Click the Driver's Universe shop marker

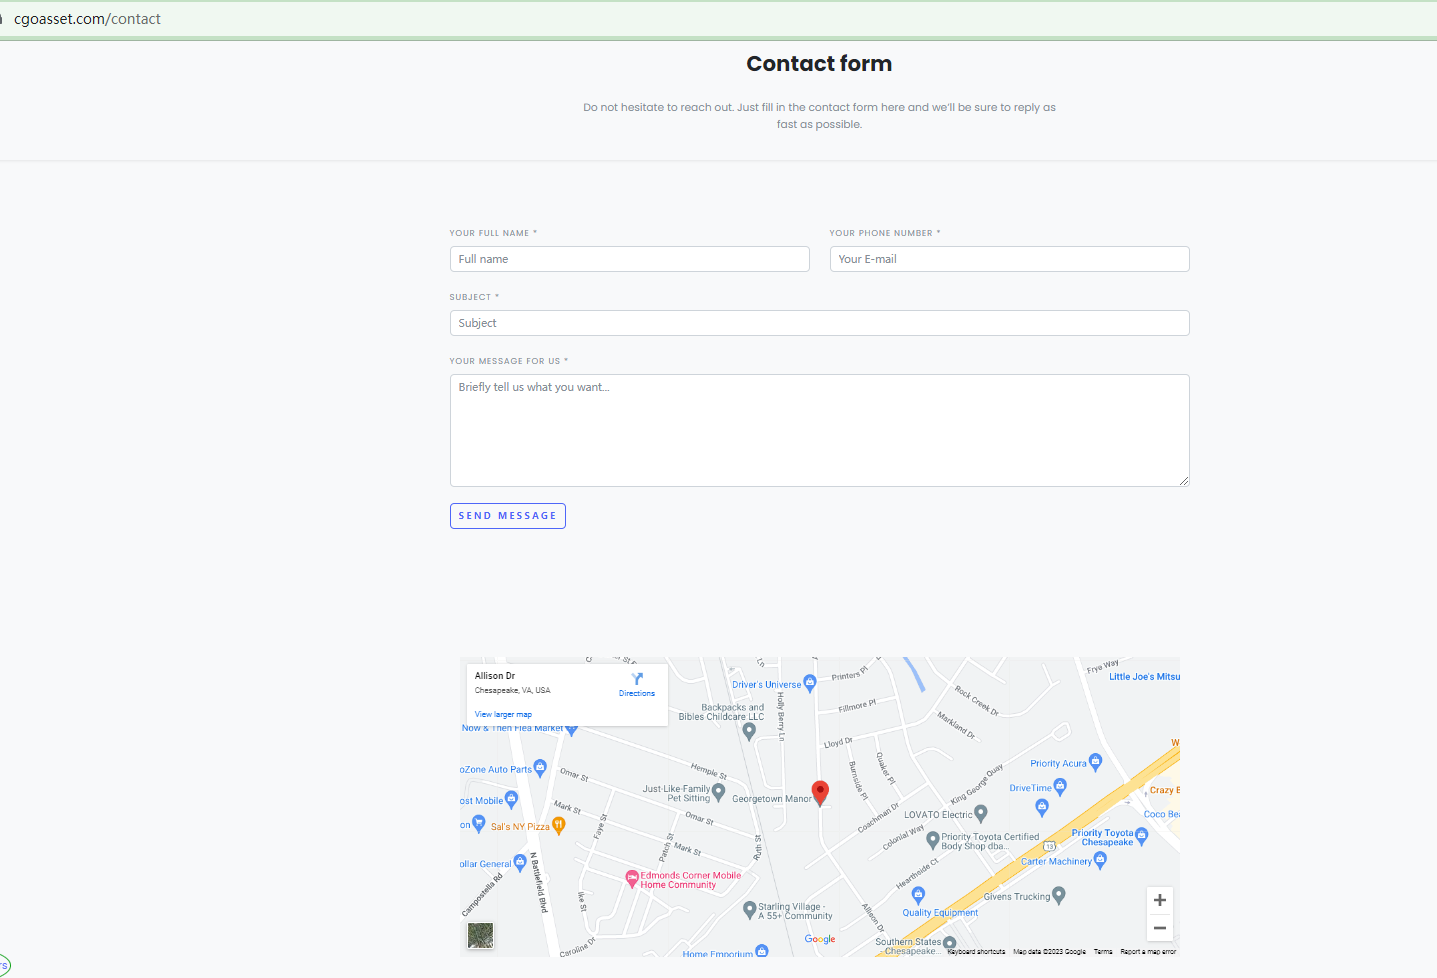[810, 683]
